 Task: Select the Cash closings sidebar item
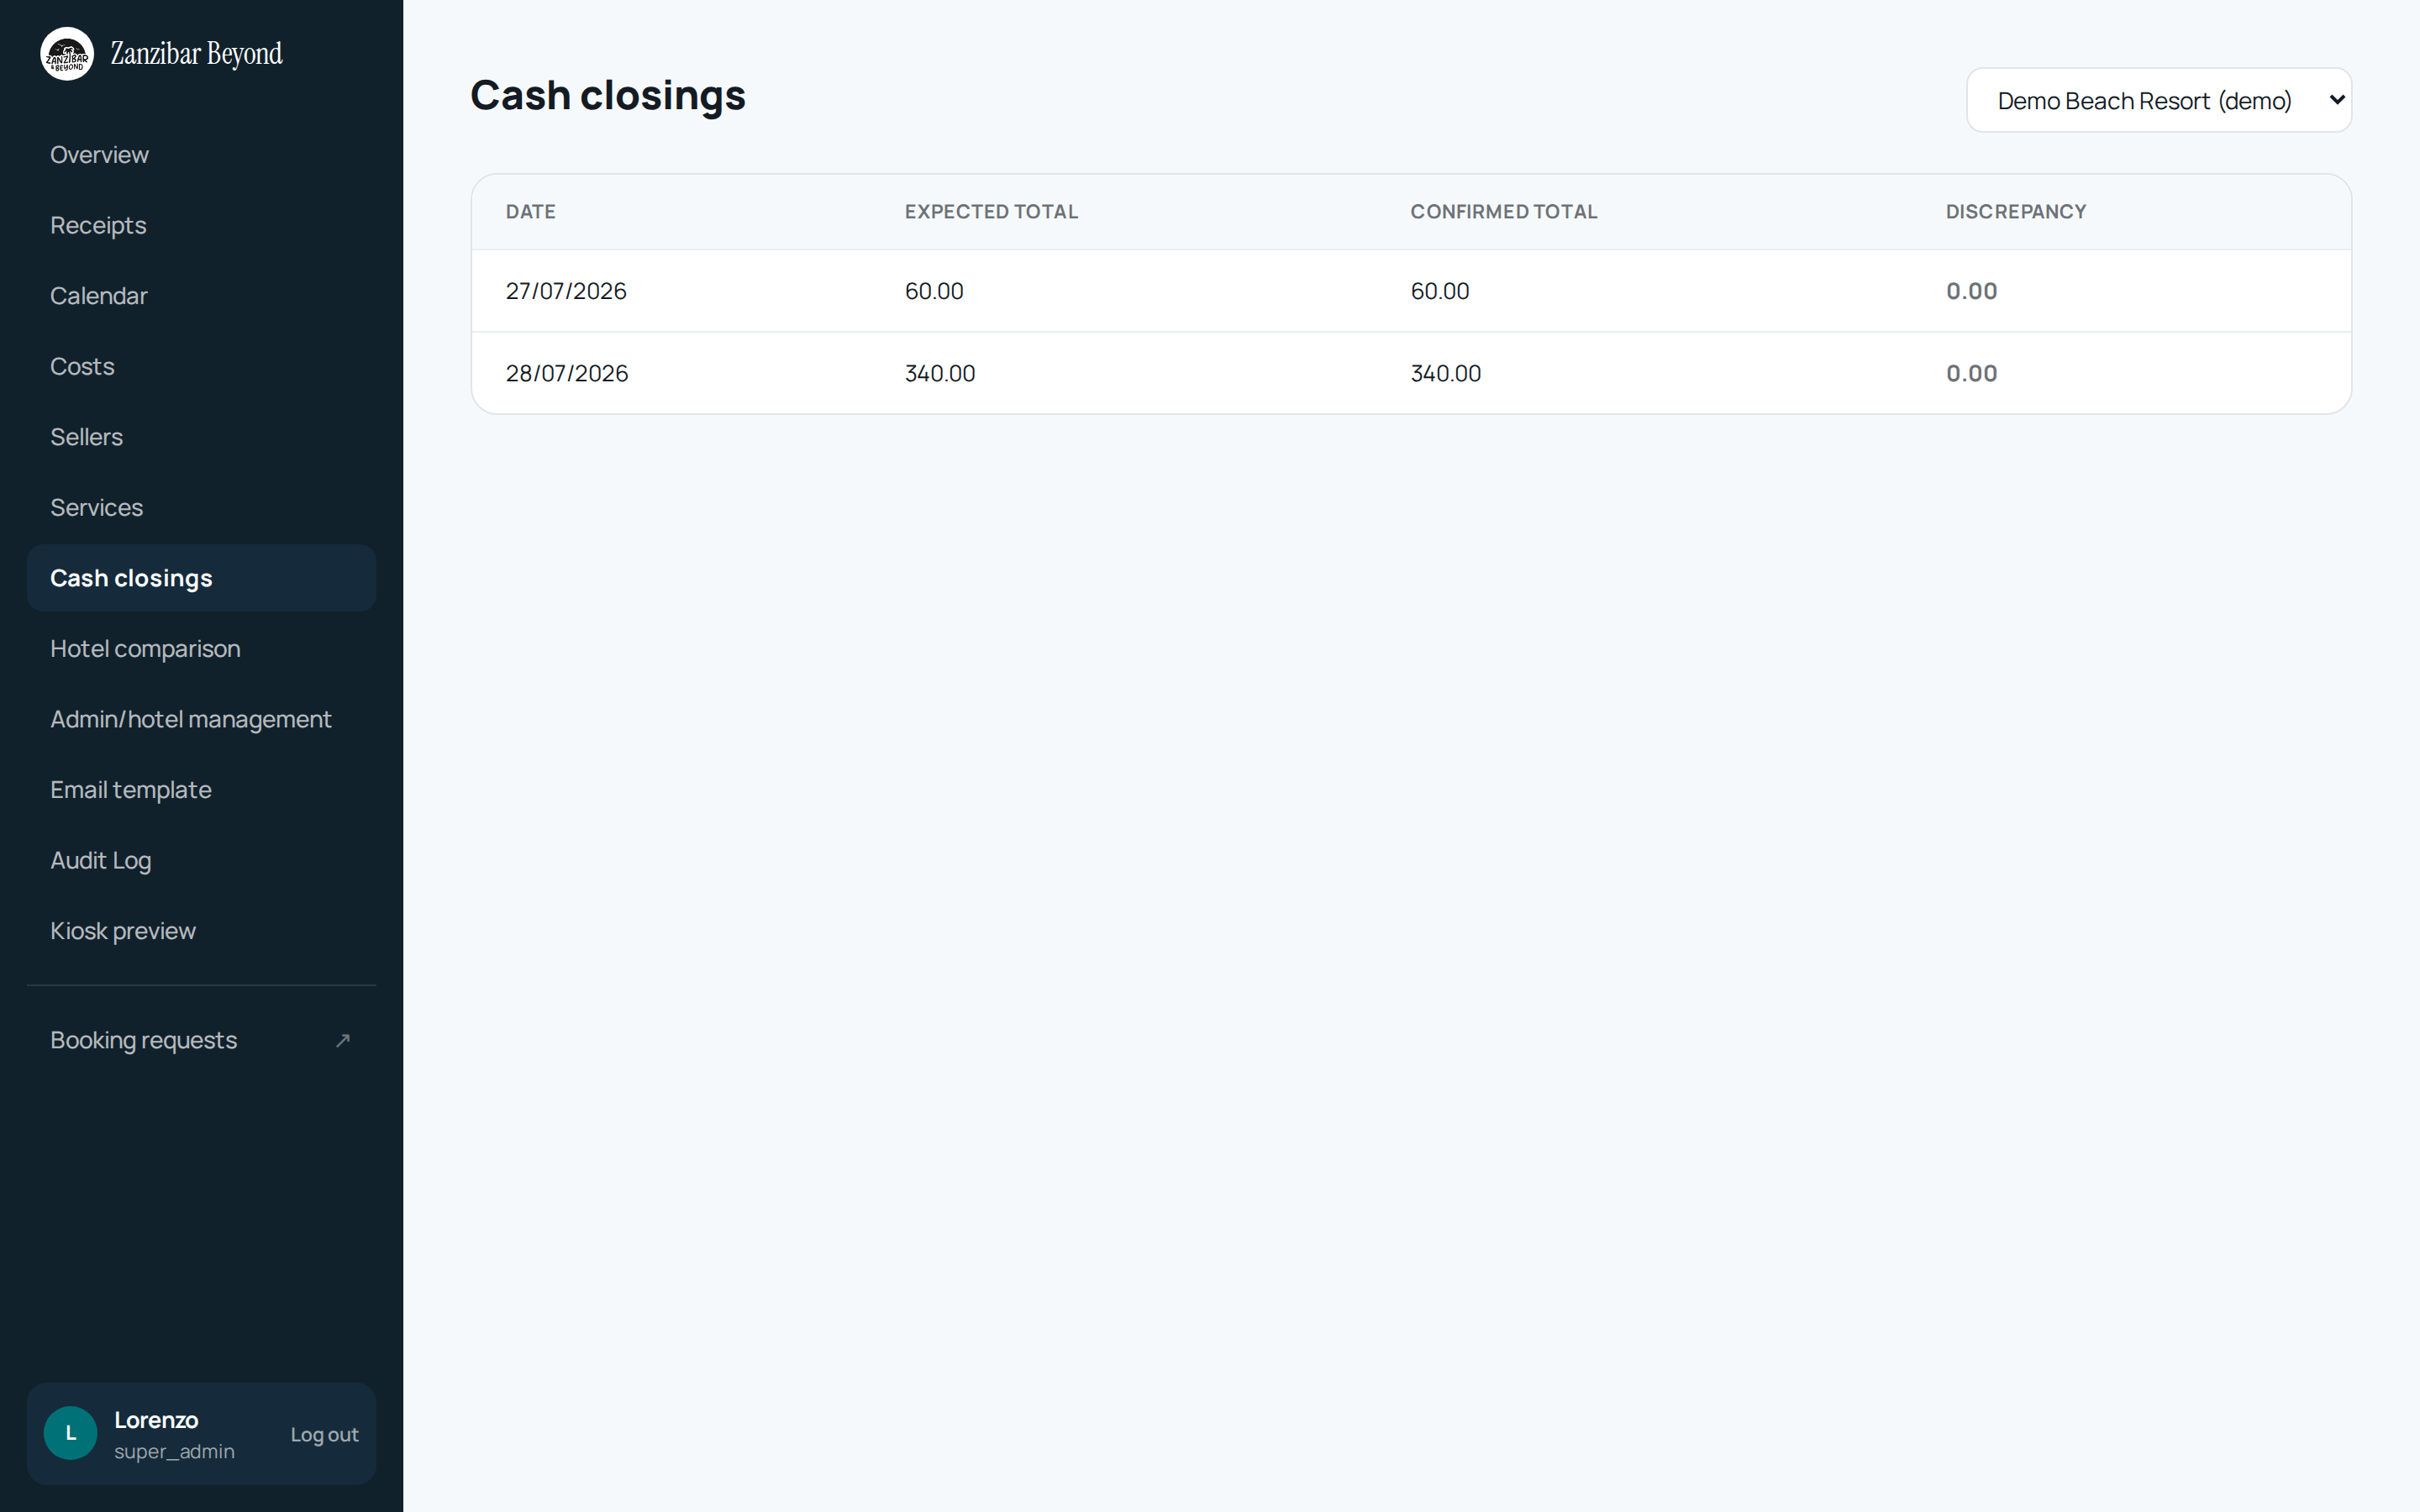coord(201,578)
